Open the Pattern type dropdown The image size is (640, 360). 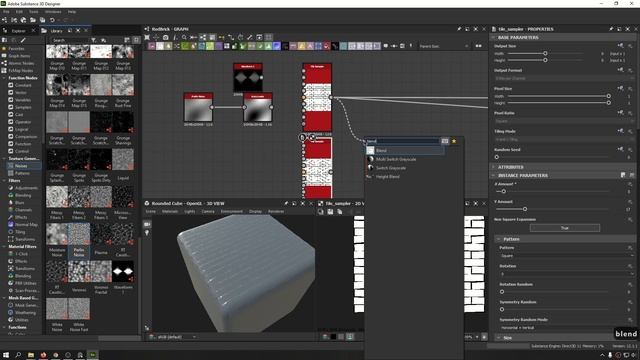(567, 256)
